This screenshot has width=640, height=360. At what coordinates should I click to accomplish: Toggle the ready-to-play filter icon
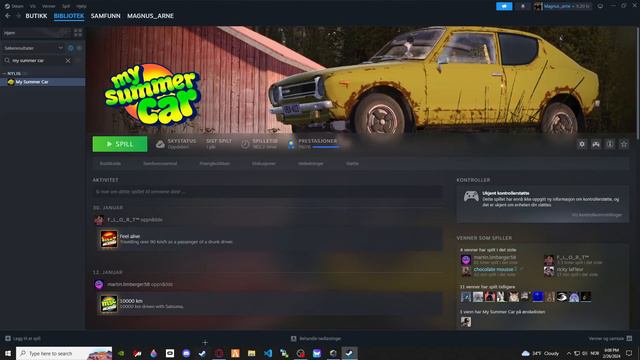click(79, 48)
